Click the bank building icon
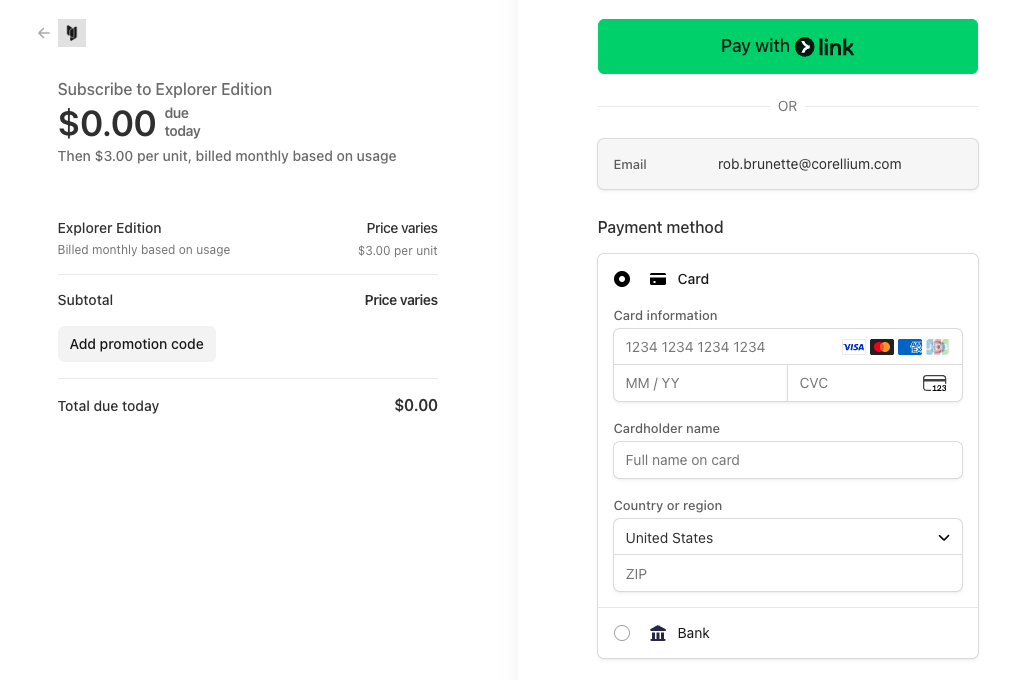This screenshot has height=680, width=1026. 658,633
